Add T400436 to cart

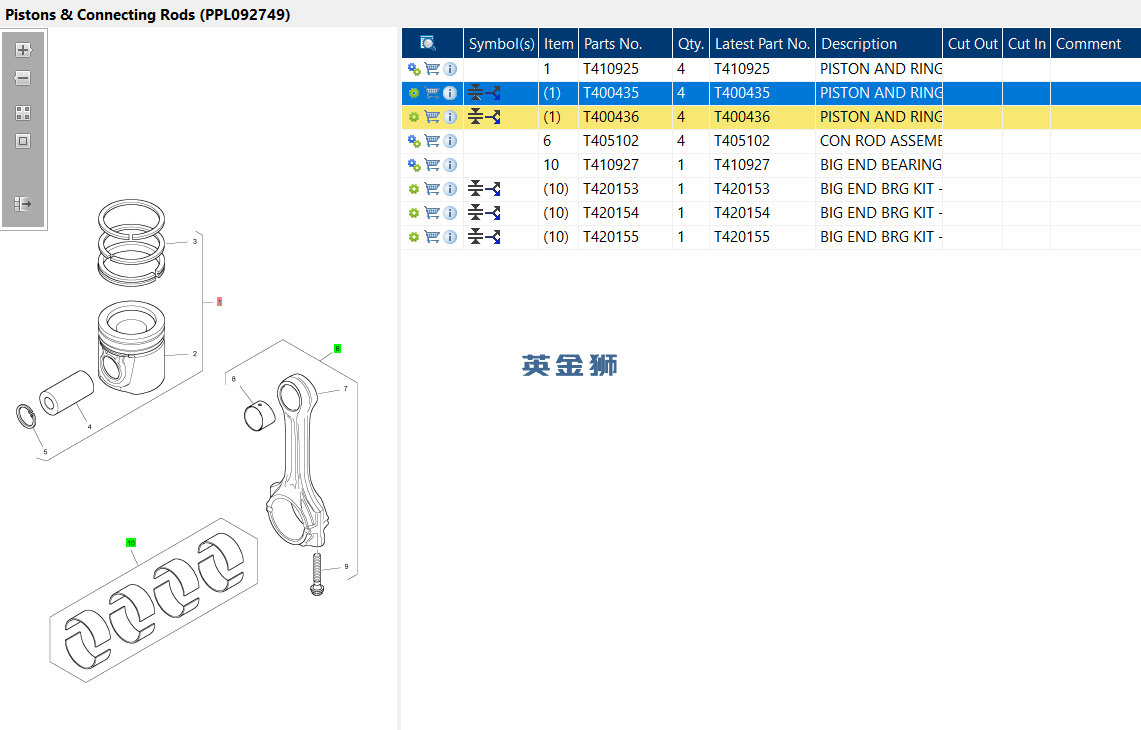point(432,117)
